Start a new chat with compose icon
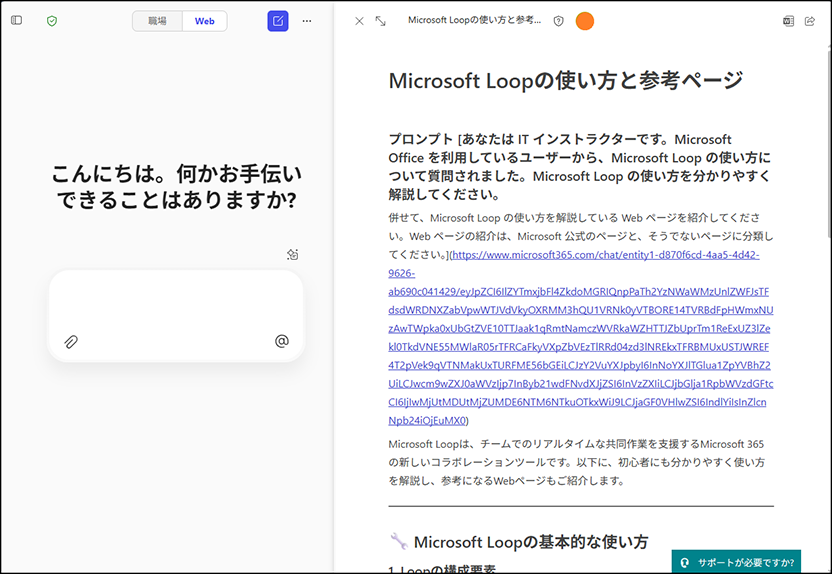This screenshot has height=574, width=832. 278,21
